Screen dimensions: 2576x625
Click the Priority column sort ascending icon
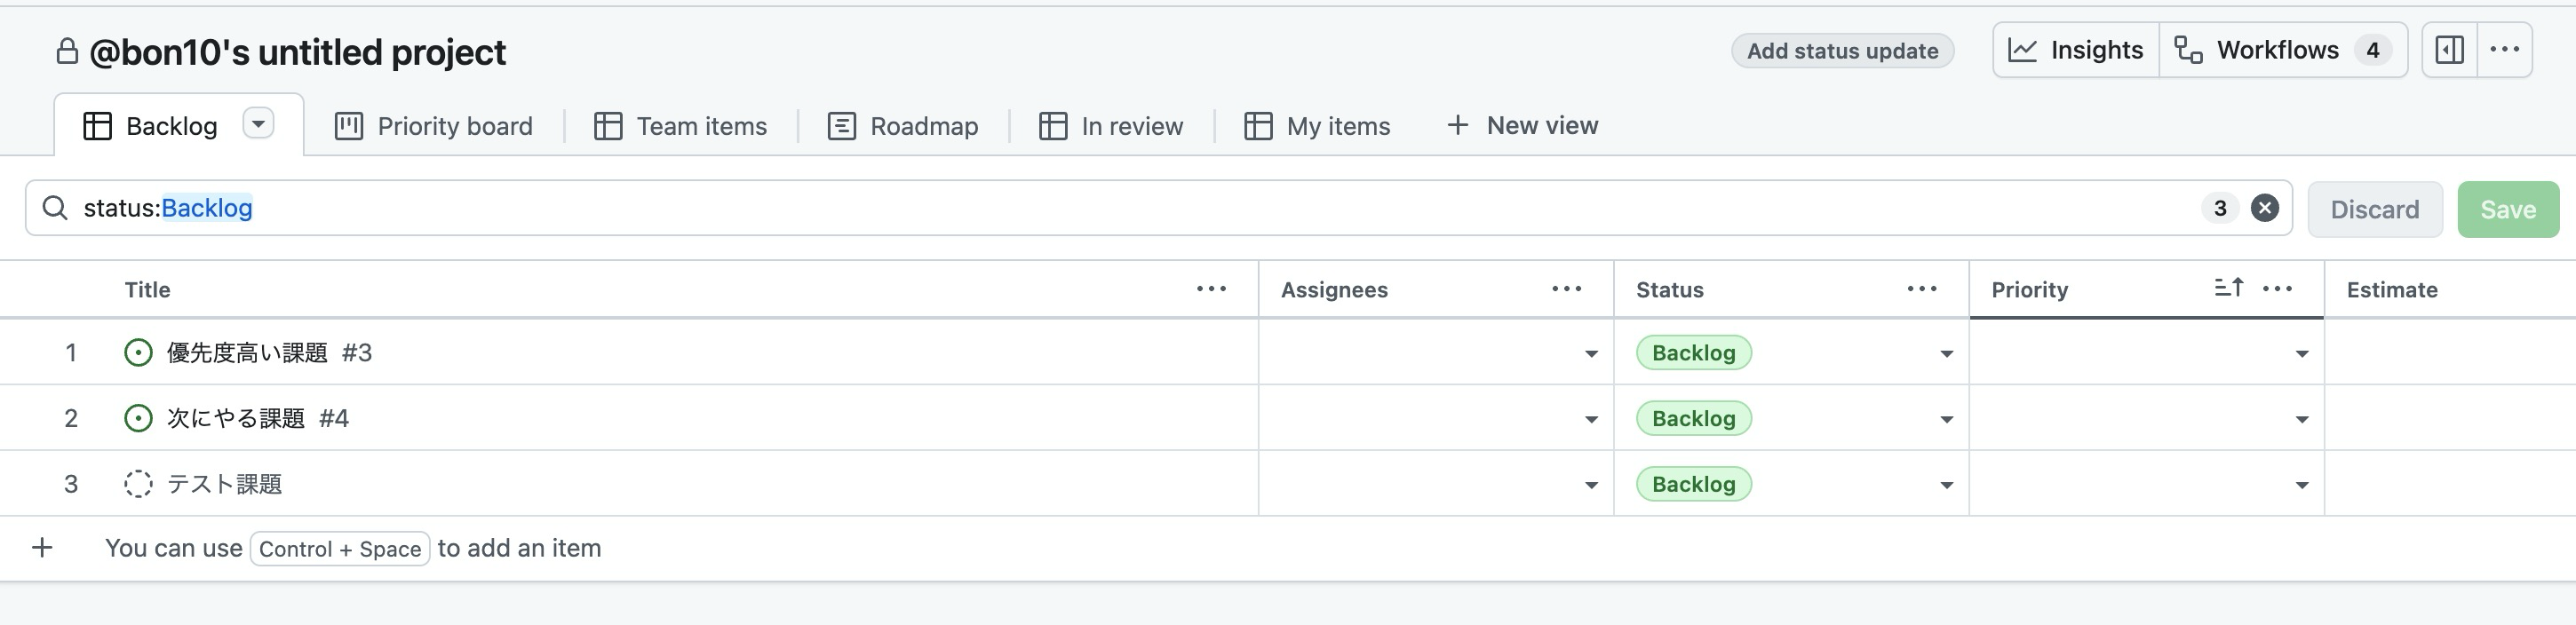pos(2228,288)
